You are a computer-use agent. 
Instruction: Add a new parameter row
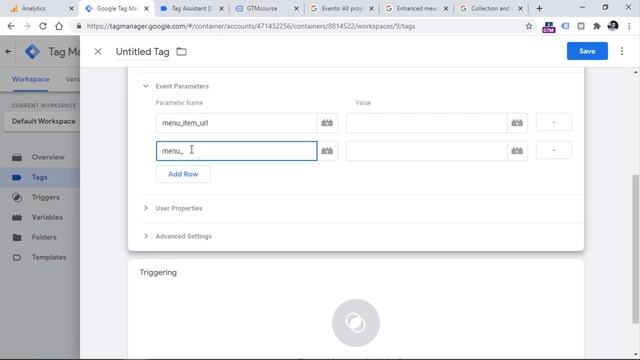[x=183, y=174]
